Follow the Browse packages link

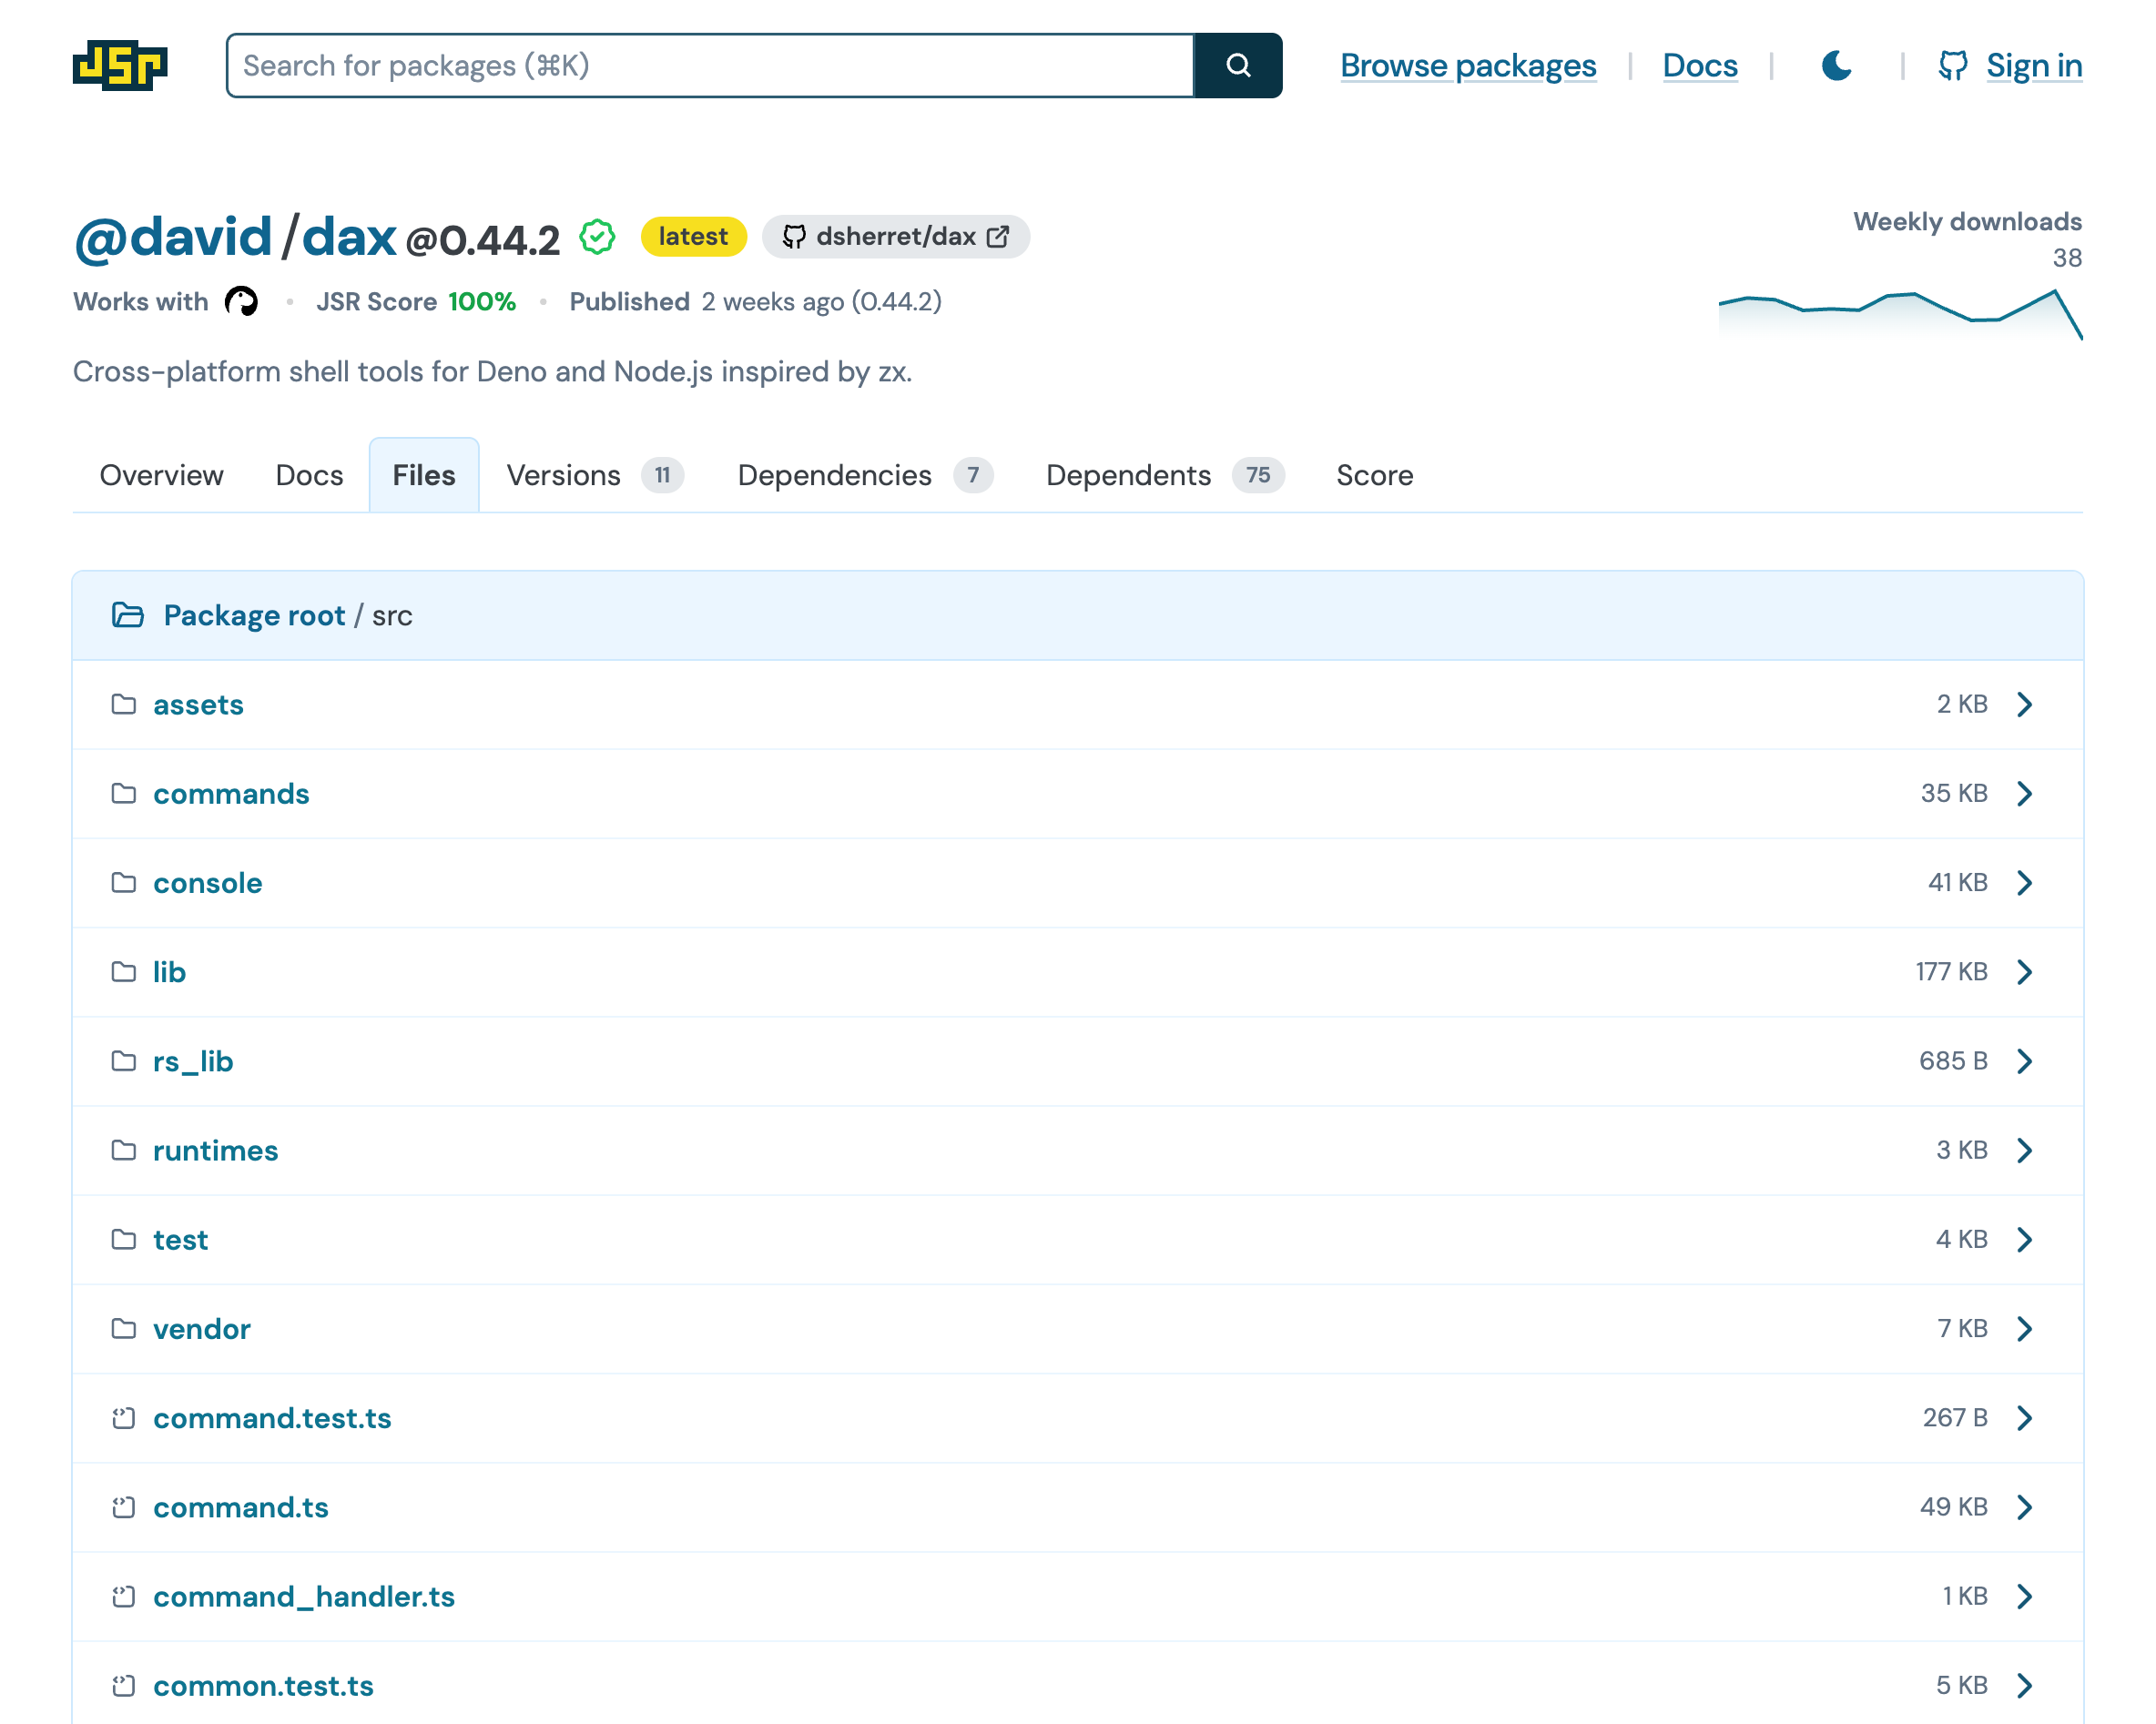pos(1467,66)
